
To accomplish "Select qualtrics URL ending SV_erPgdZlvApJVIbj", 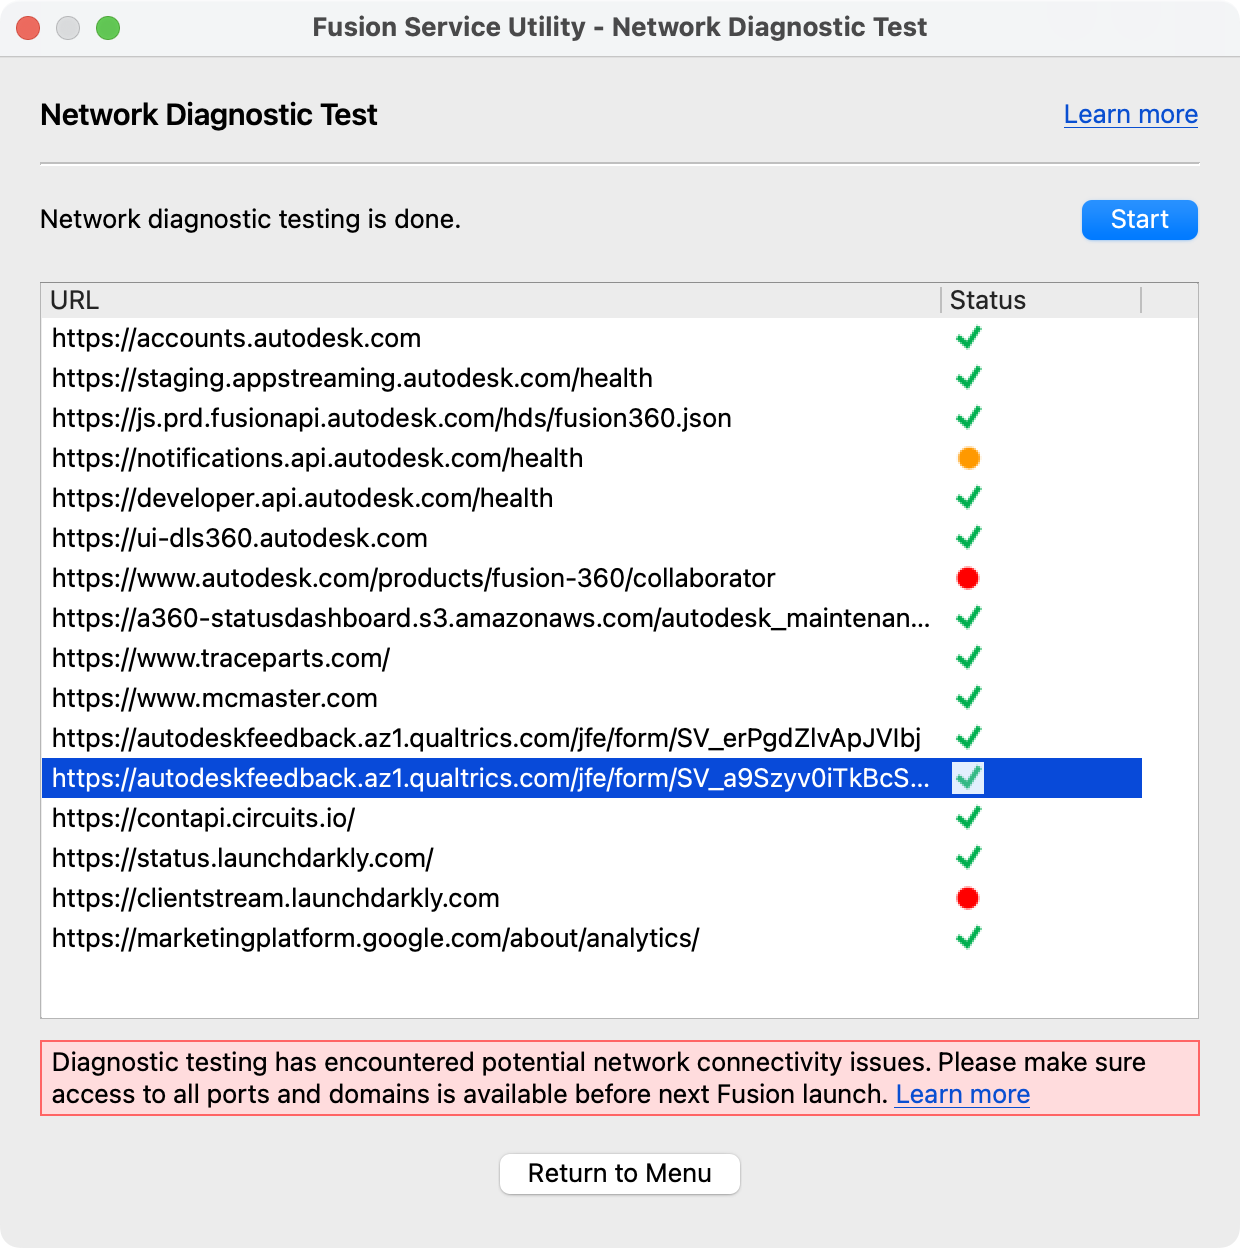I will click(487, 739).
